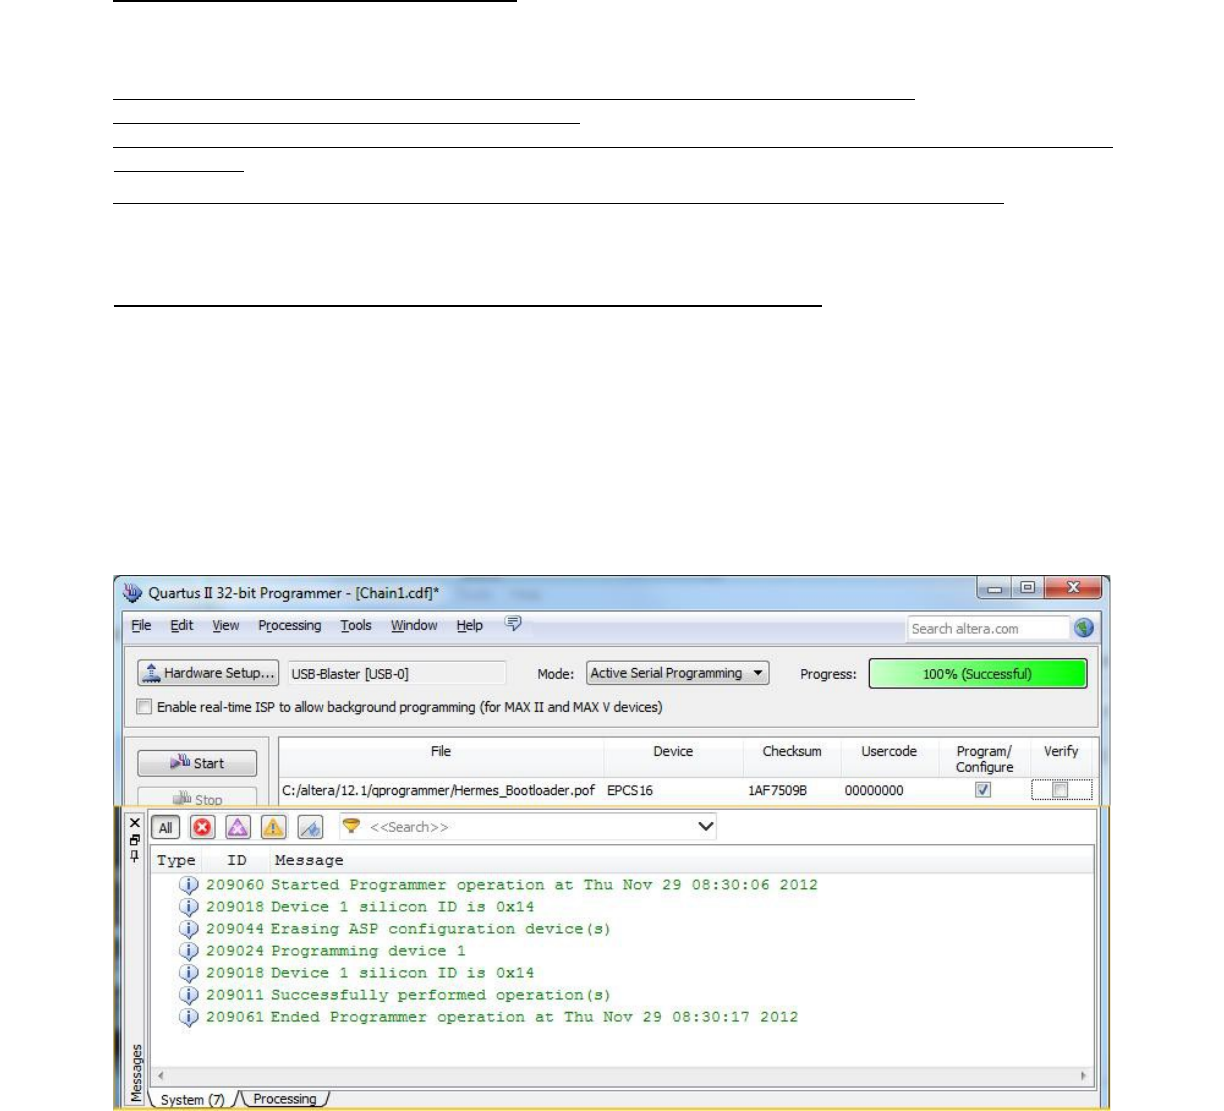Click the Verify column header

point(1061,751)
